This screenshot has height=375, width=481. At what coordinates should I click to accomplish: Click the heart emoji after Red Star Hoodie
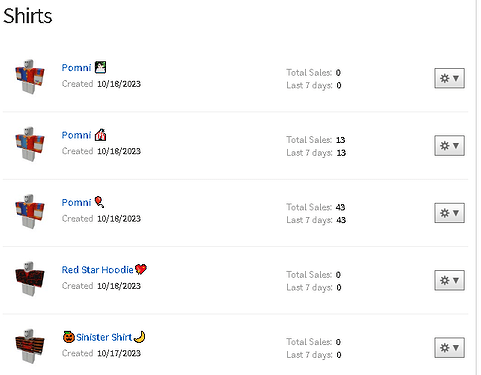(x=141, y=269)
